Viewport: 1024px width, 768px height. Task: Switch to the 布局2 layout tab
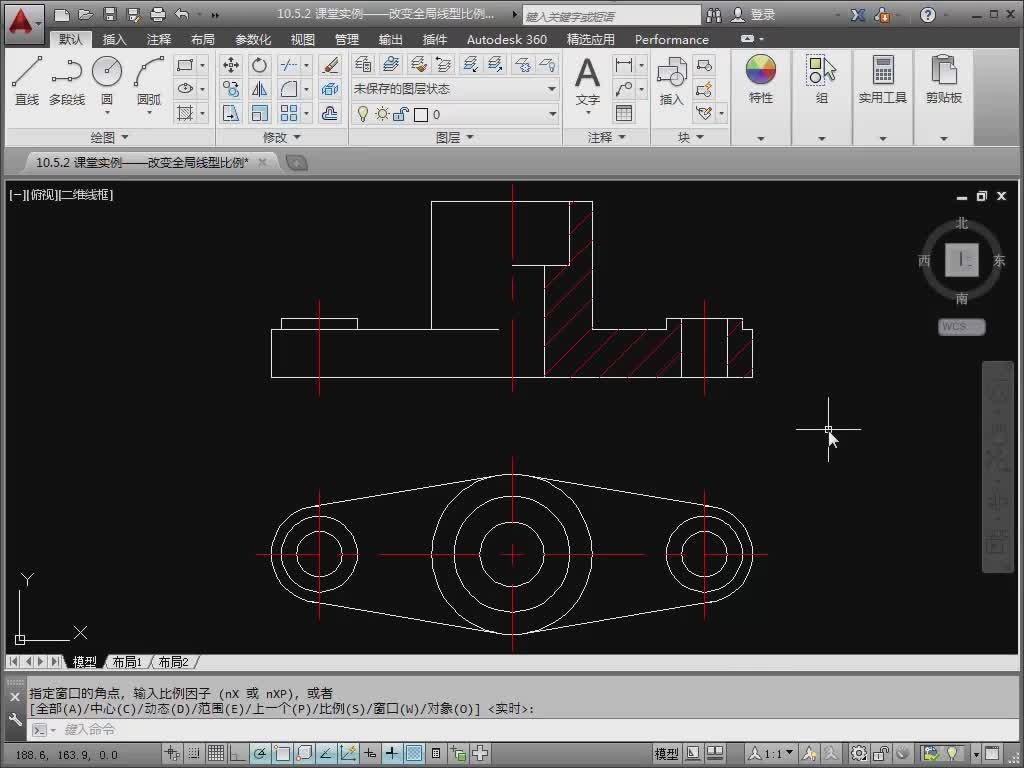click(173, 662)
